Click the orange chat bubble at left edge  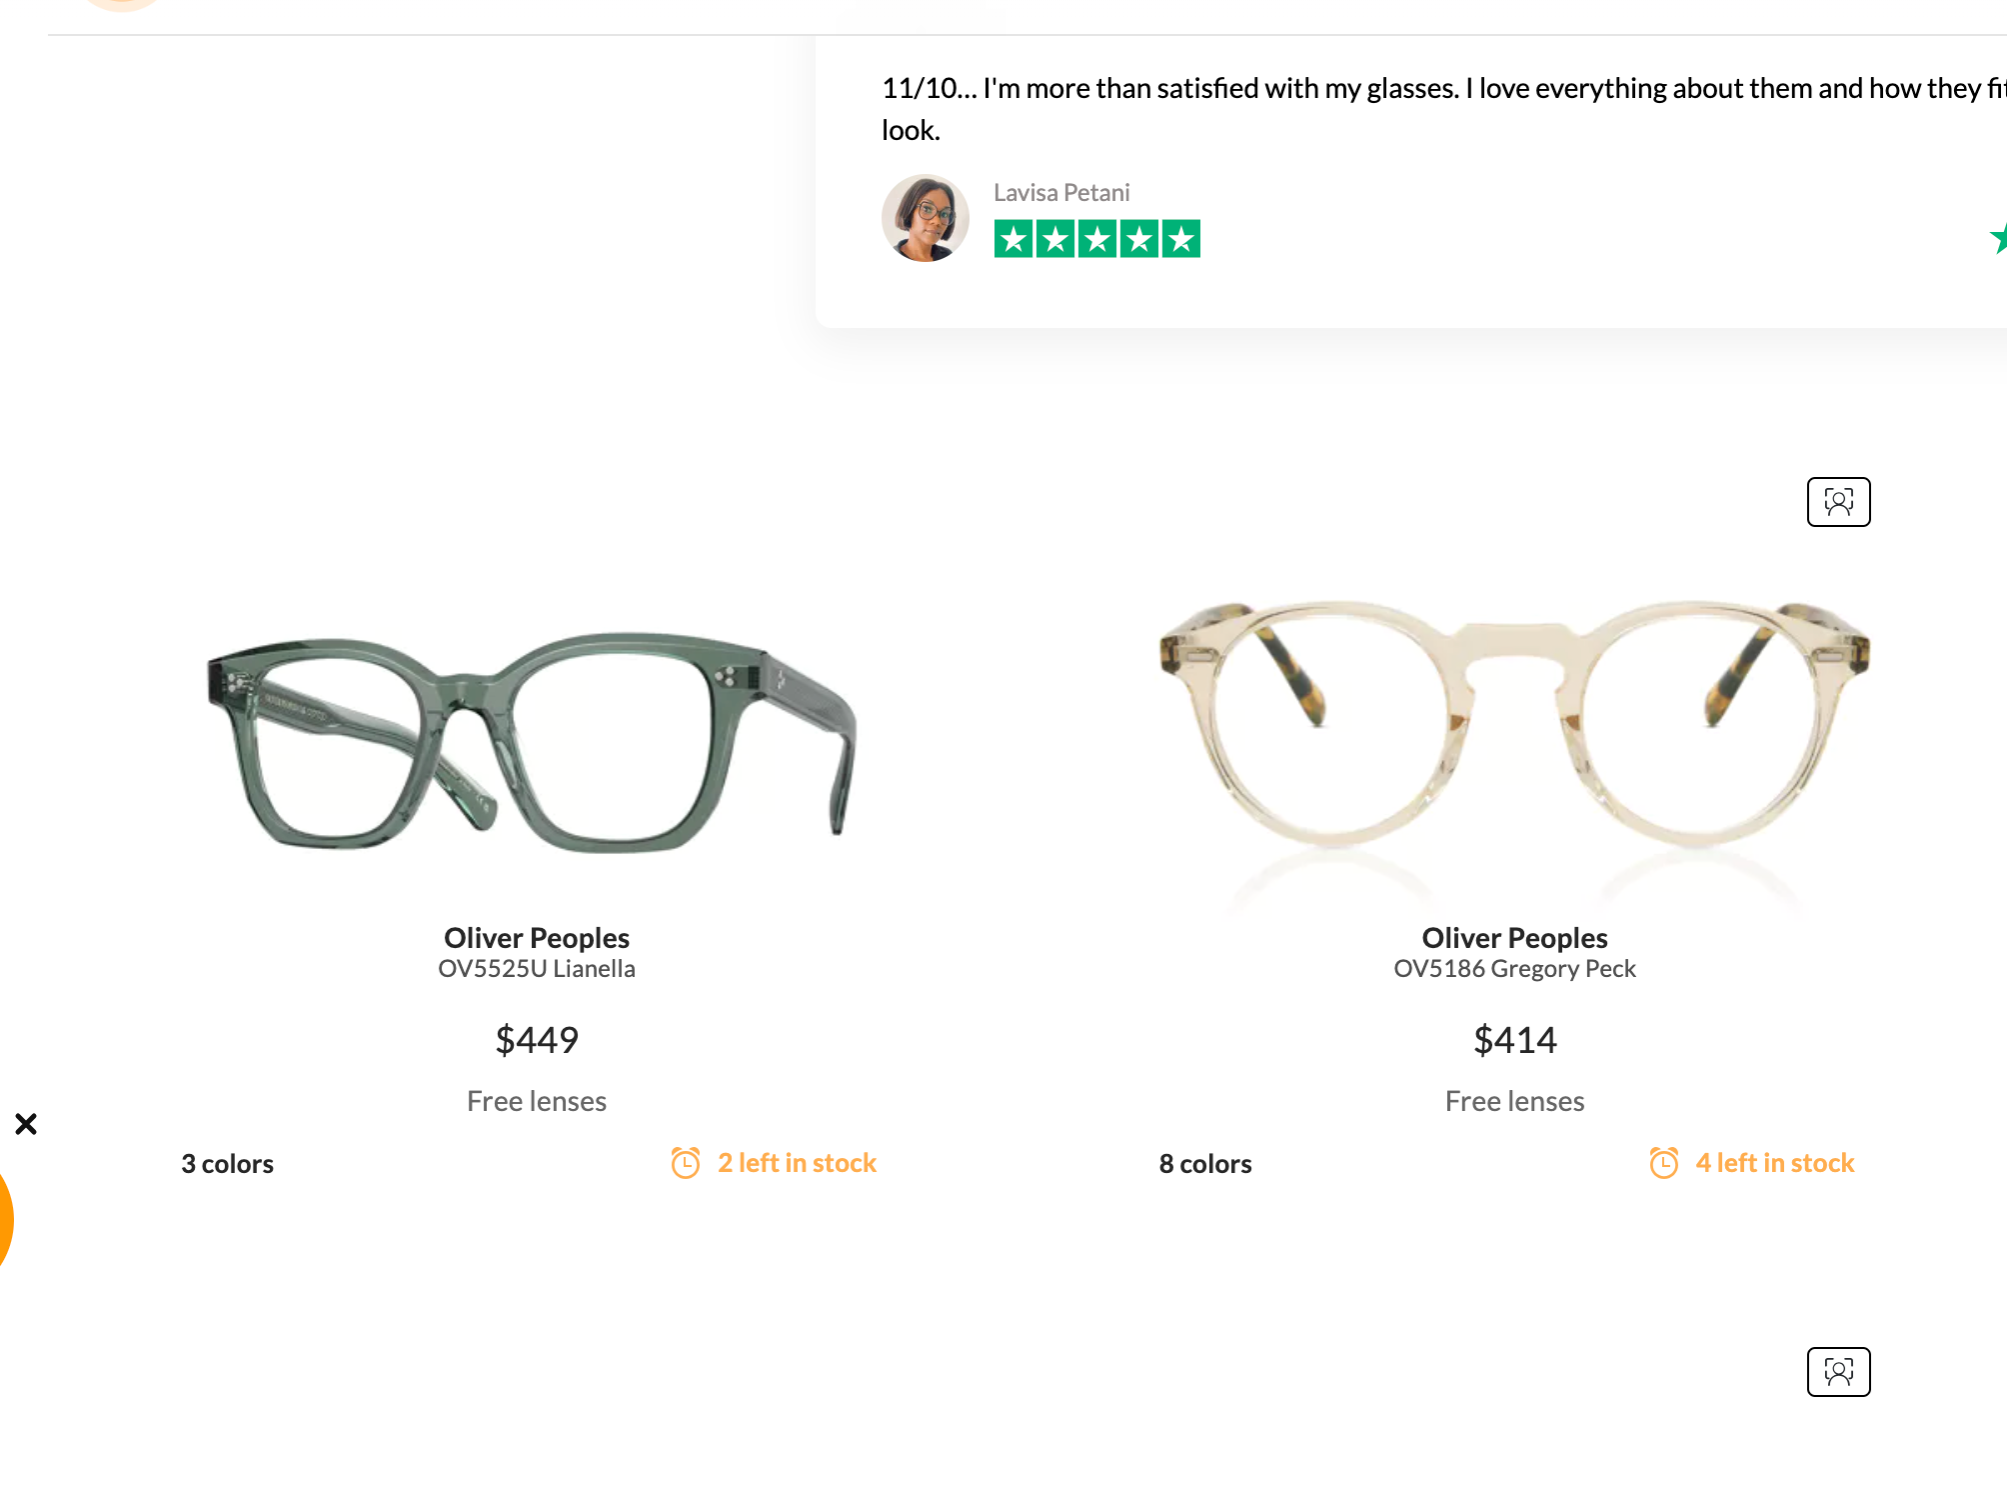point(5,1220)
